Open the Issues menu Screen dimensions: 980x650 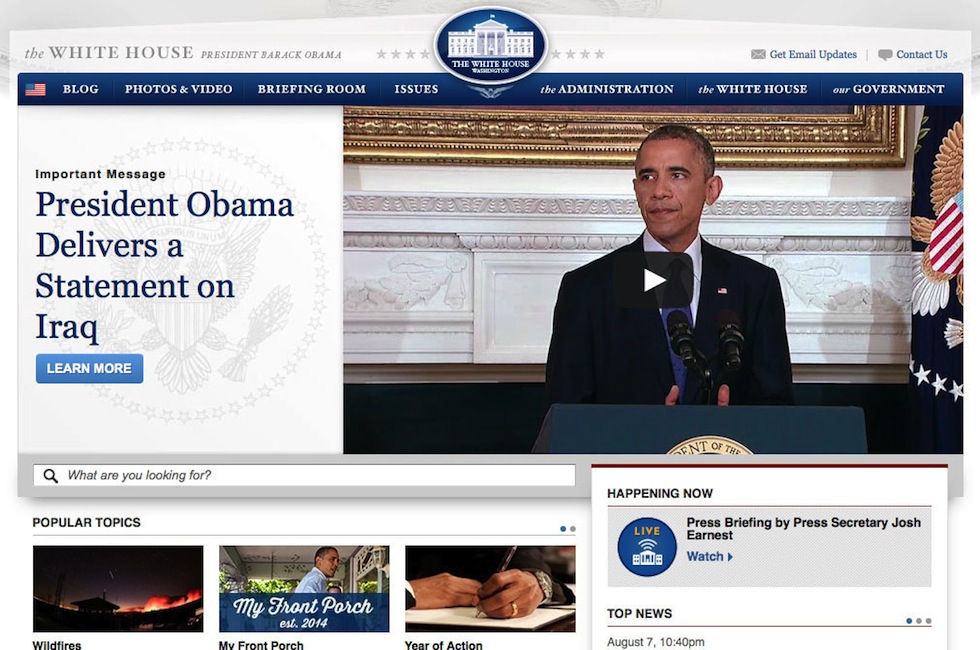pyautogui.click(x=416, y=89)
